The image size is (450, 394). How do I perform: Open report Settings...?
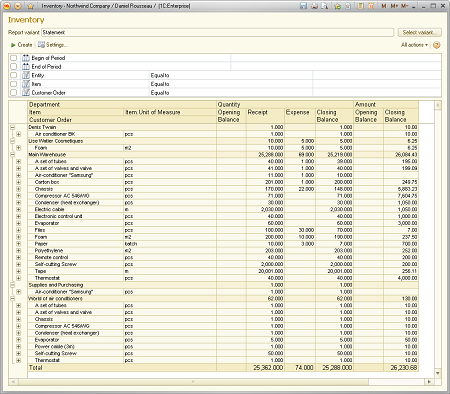53,45
